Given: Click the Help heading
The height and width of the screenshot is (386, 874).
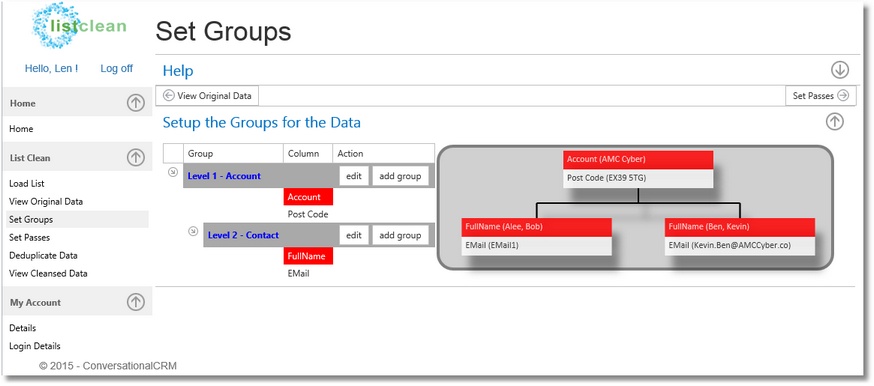Looking at the screenshot, I should pos(178,71).
